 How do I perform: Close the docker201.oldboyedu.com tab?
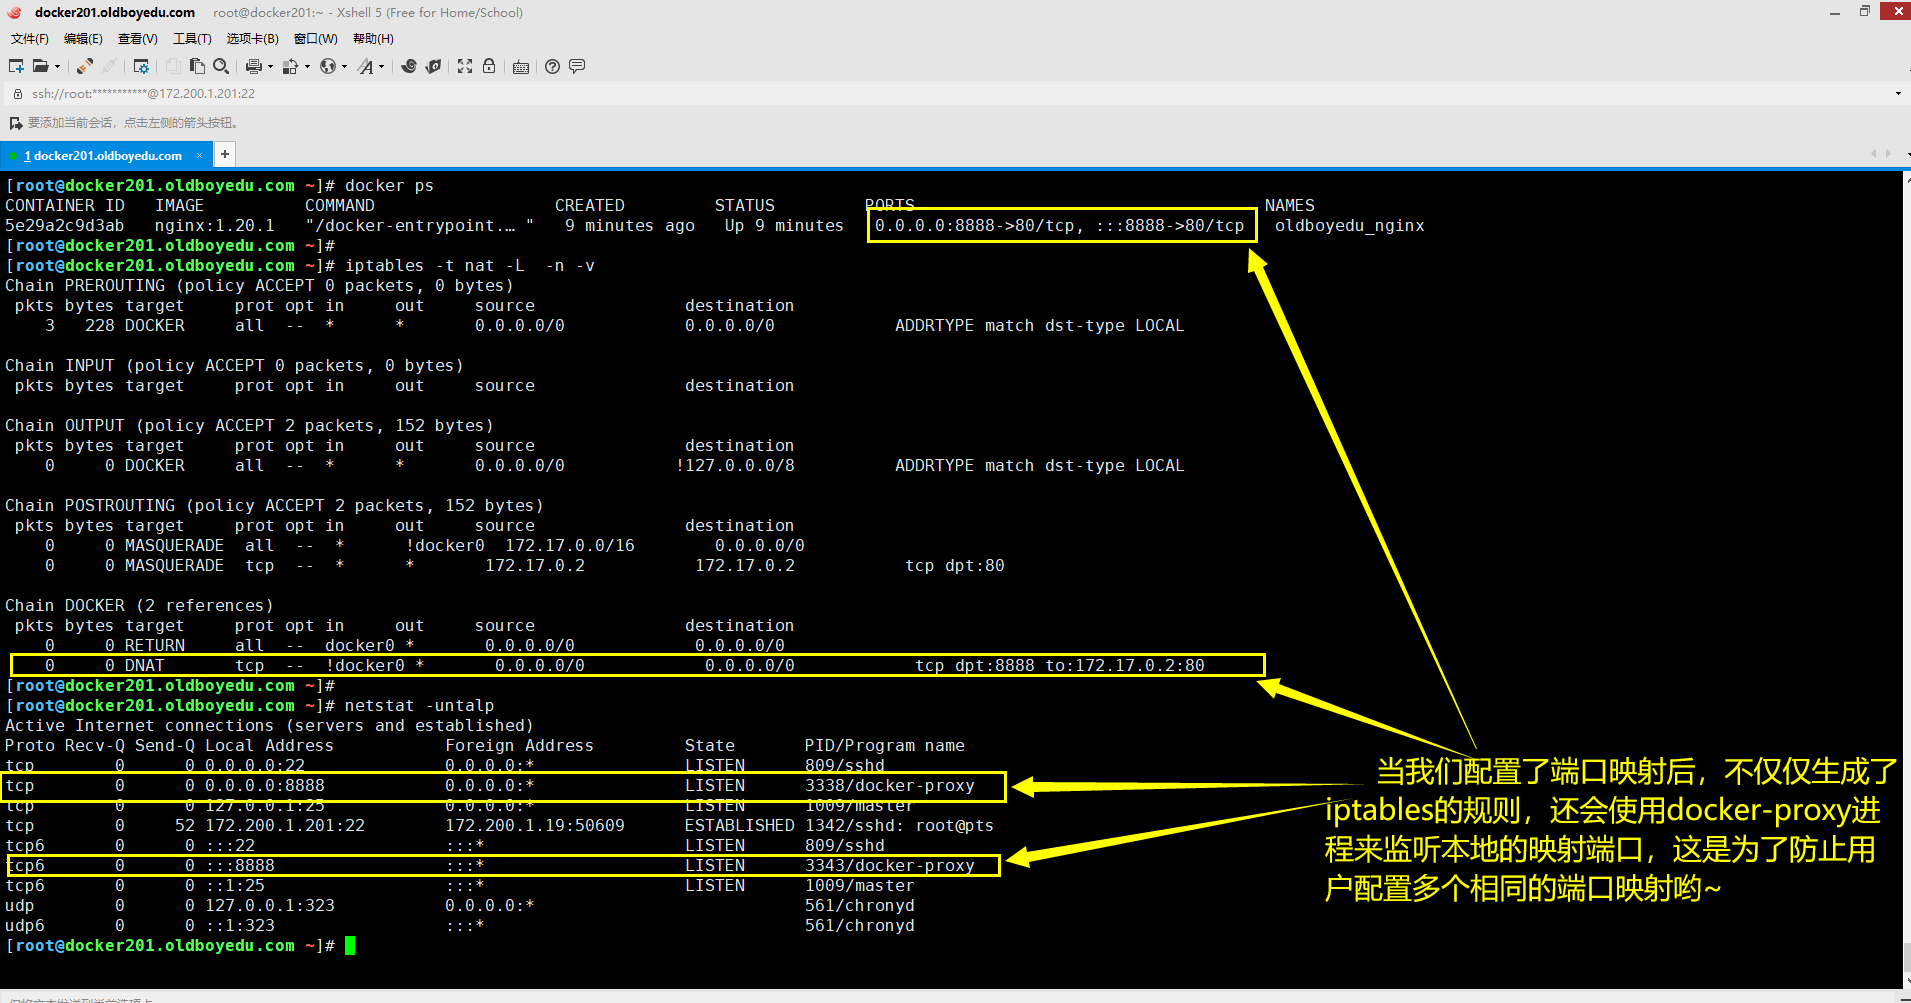click(199, 155)
